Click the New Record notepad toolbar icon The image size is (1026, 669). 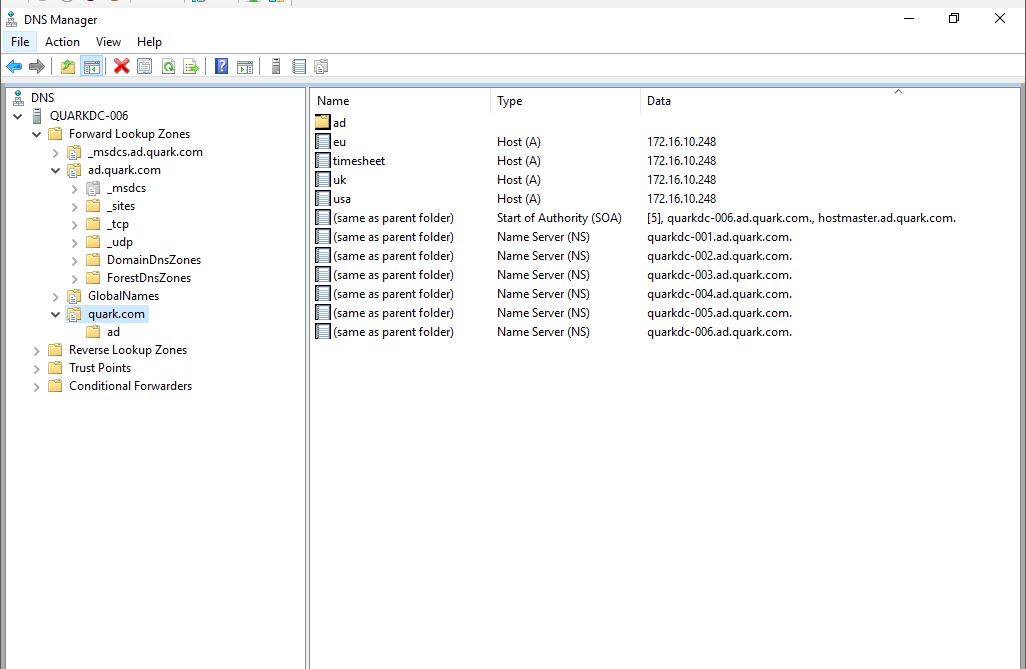(x=299, y=66)
